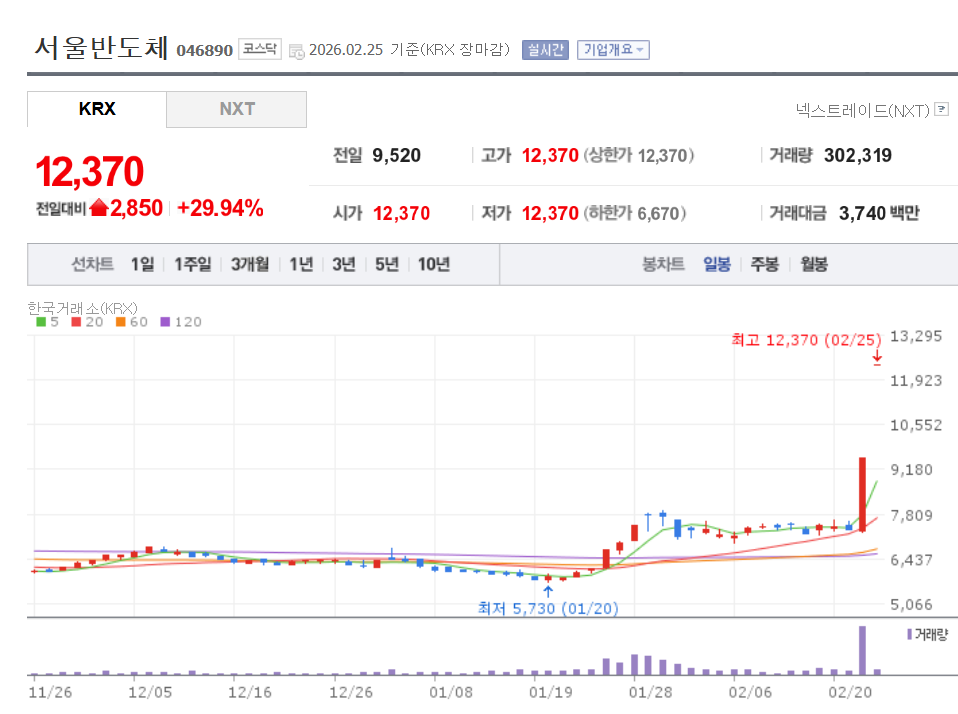Image resolution: width=958 pixels, height=714 pixels.
Task: Click the purple 120-day moving average swatch
Action: [x=165, y=322]
